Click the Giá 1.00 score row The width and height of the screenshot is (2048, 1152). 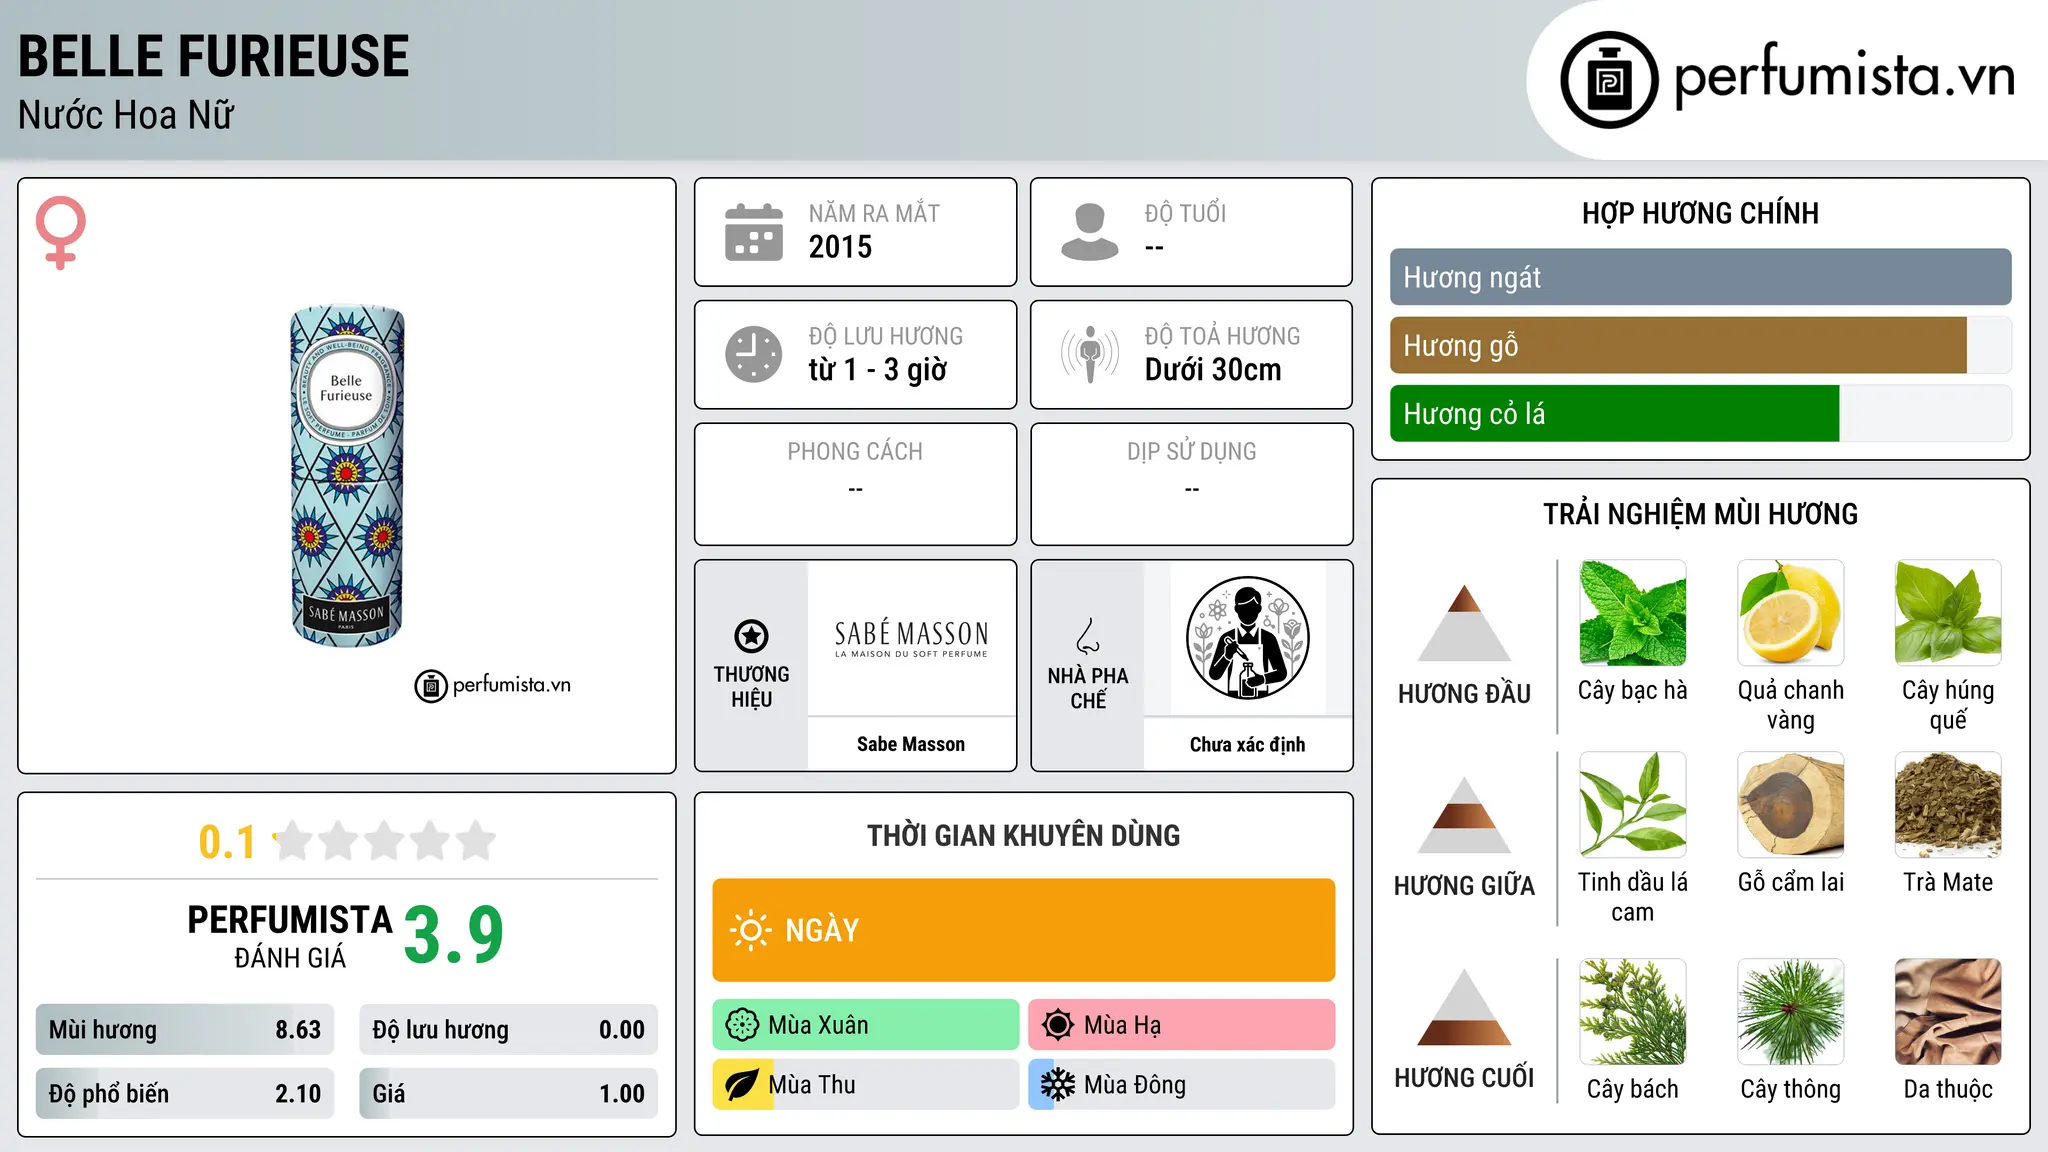[x=508, y=1093]
